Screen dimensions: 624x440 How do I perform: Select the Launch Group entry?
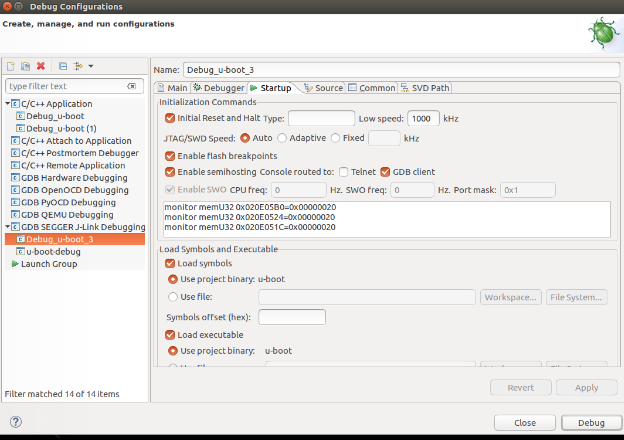(49, 264)
